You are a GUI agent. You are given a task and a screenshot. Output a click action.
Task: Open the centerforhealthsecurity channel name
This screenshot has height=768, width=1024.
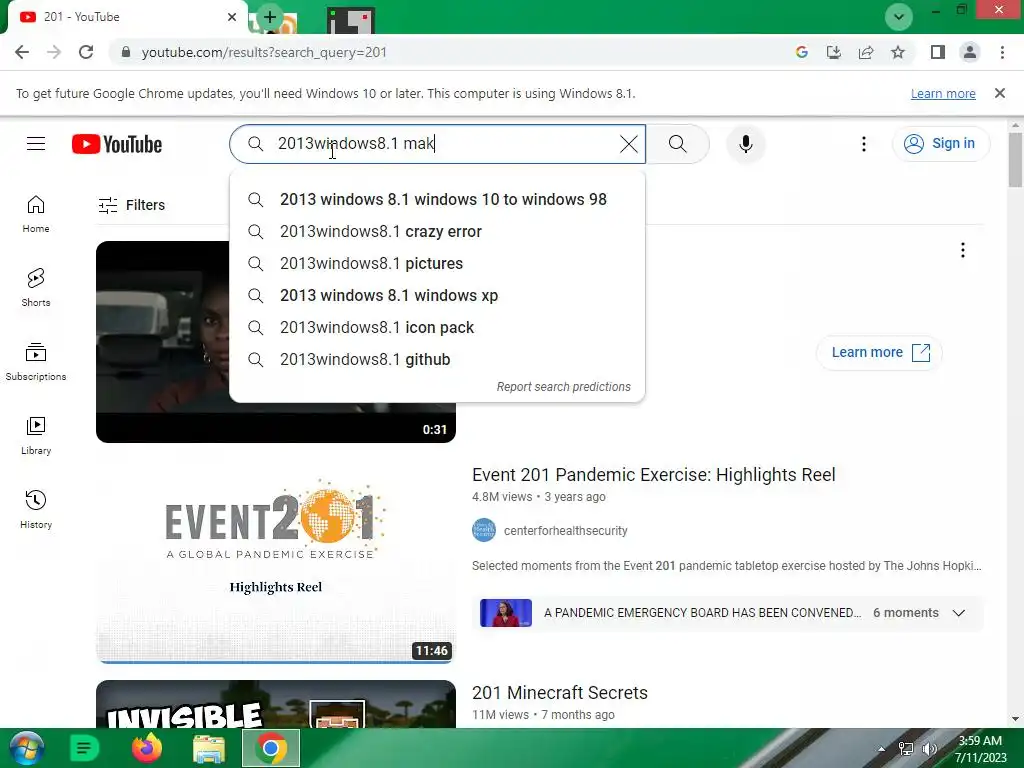(566, 531)
